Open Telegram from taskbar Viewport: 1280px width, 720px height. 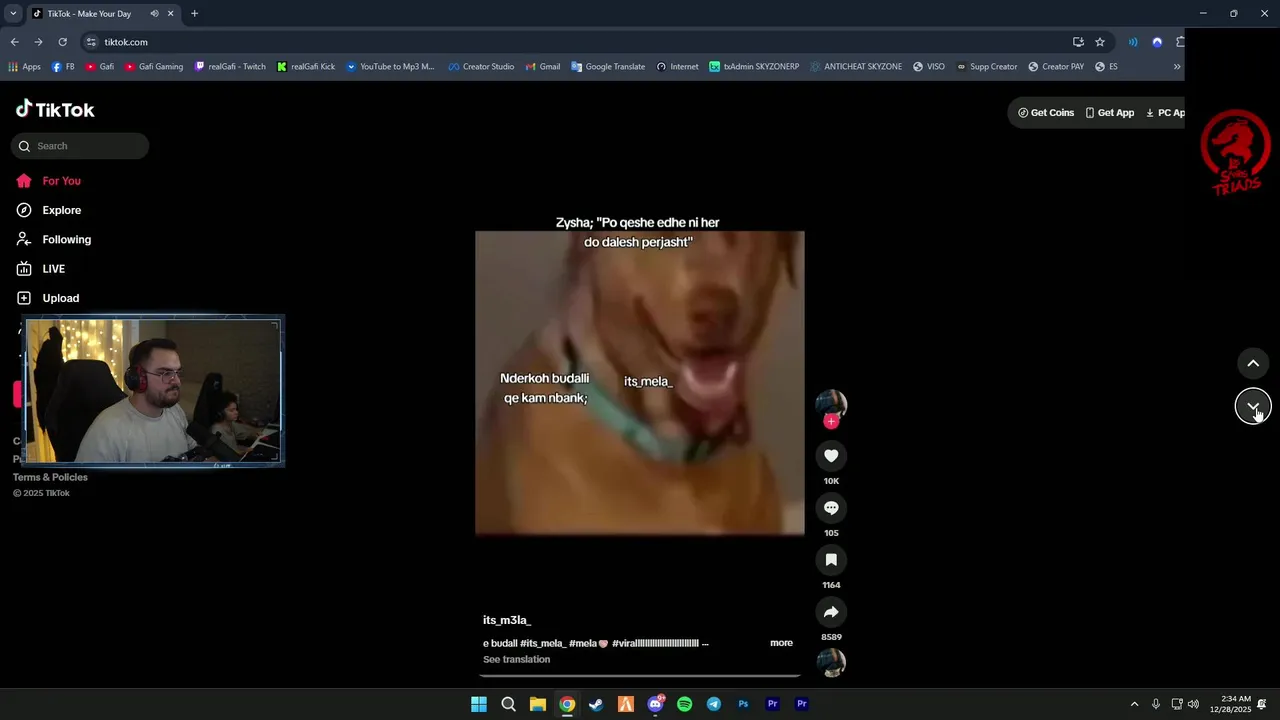click(713, 704)
